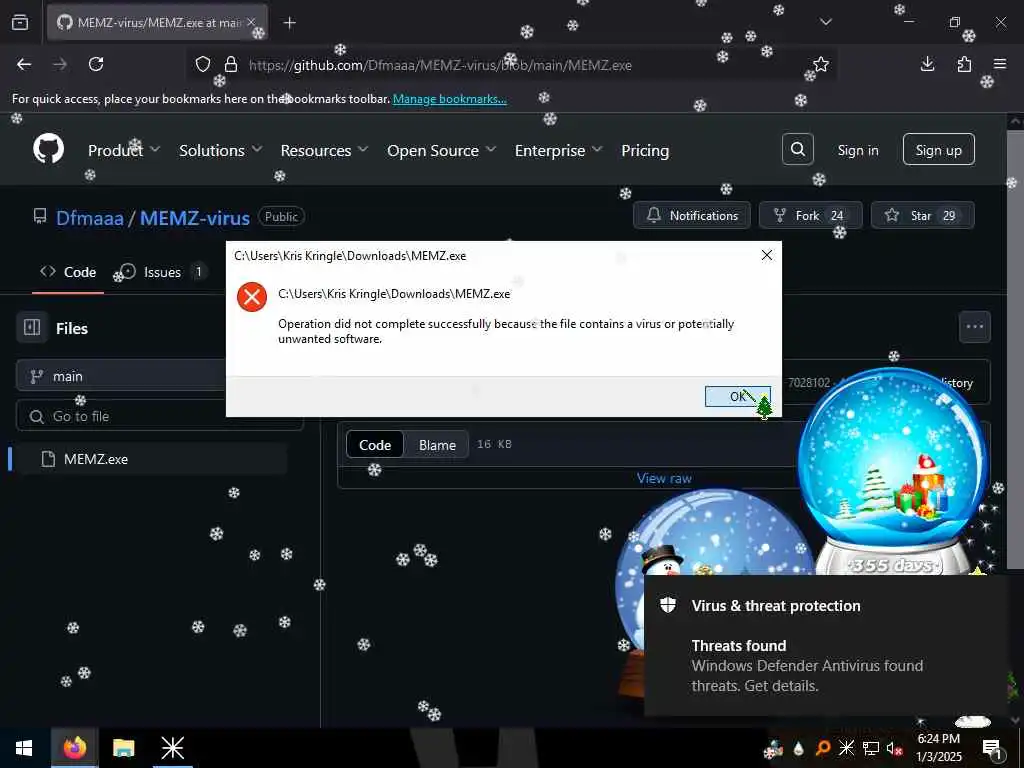Expand the Open Source menu

(441, 150)
